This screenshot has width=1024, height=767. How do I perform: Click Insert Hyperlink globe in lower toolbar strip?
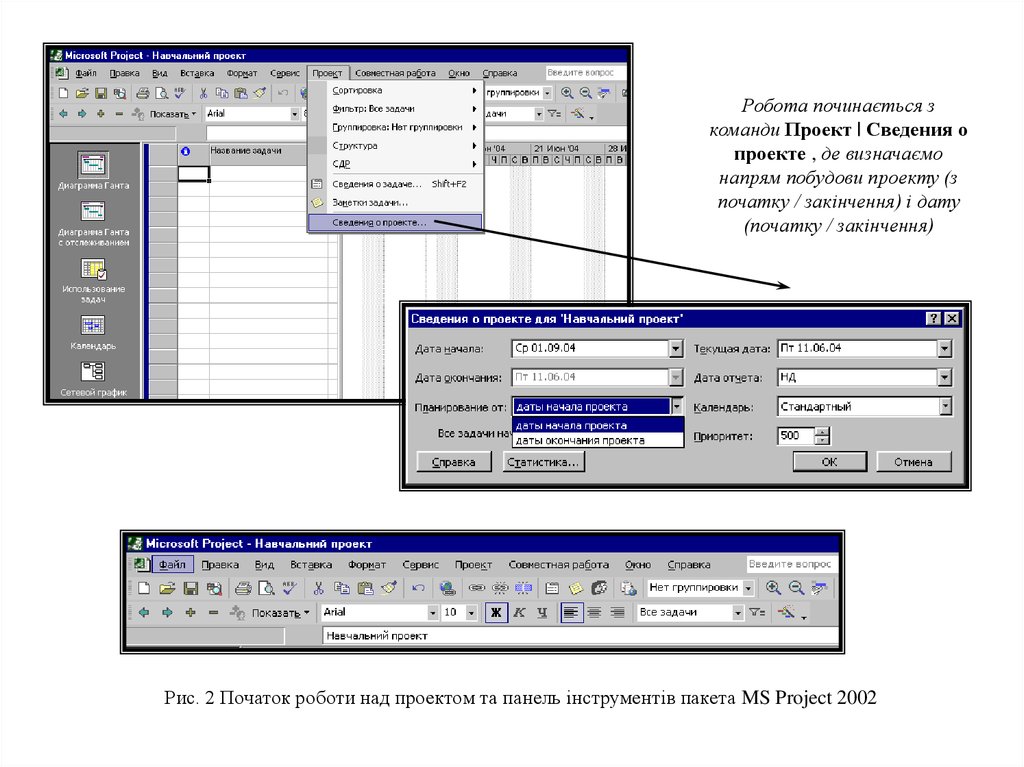coord(447,588)
